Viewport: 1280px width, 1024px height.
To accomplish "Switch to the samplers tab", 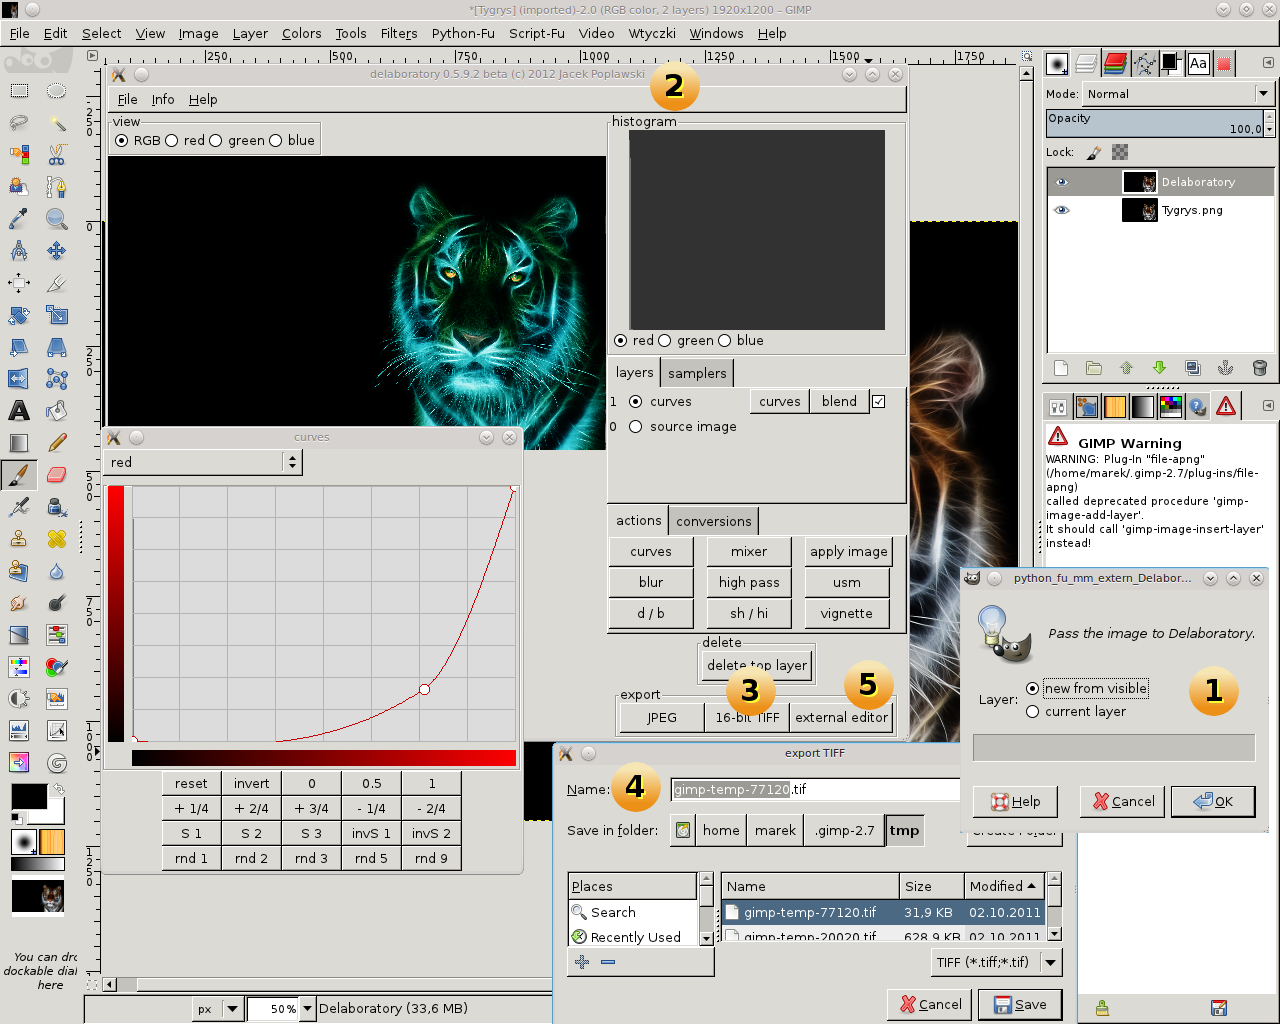I will (x=697, y=373).
